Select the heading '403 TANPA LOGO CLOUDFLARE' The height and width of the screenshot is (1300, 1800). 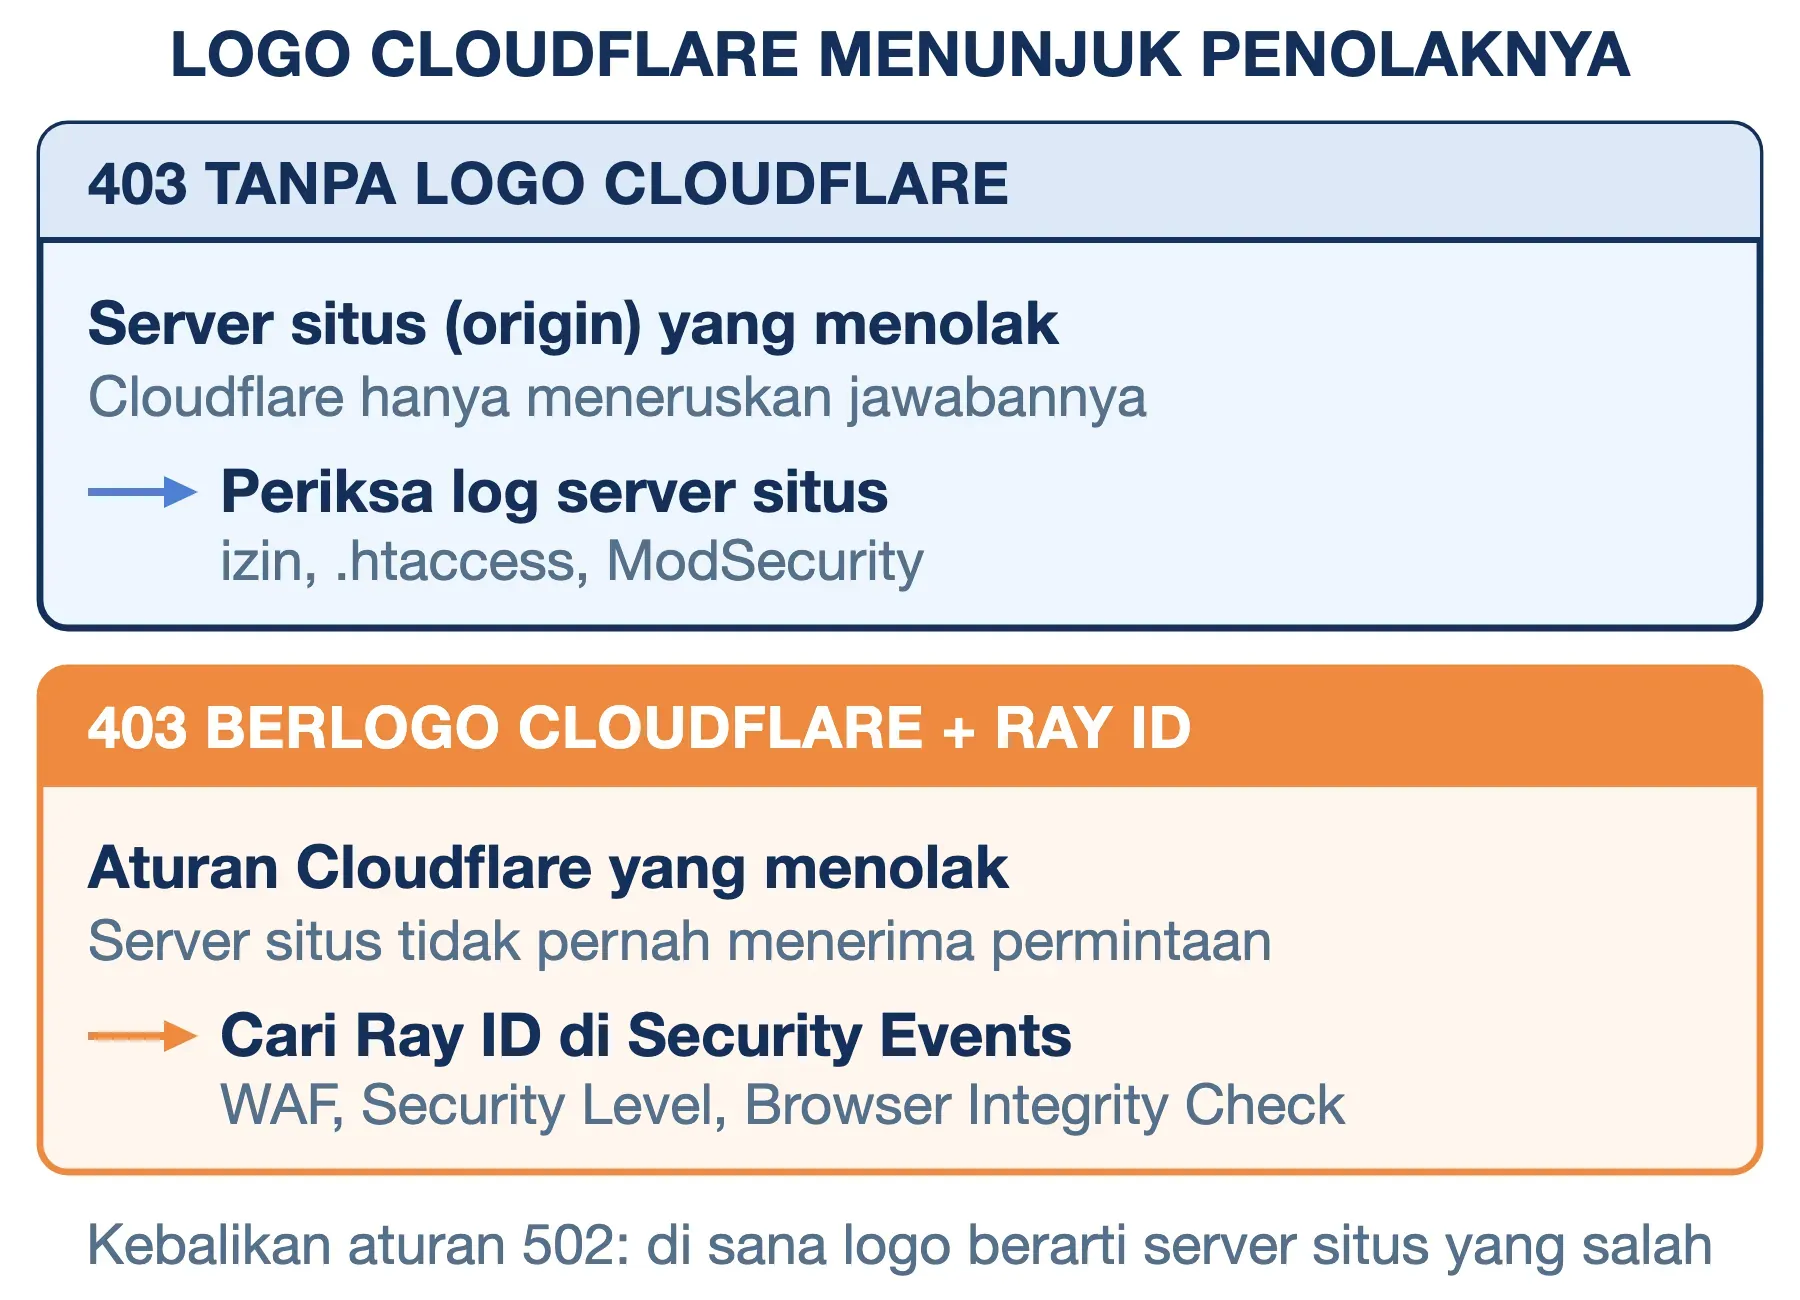(x=548, y=184)
